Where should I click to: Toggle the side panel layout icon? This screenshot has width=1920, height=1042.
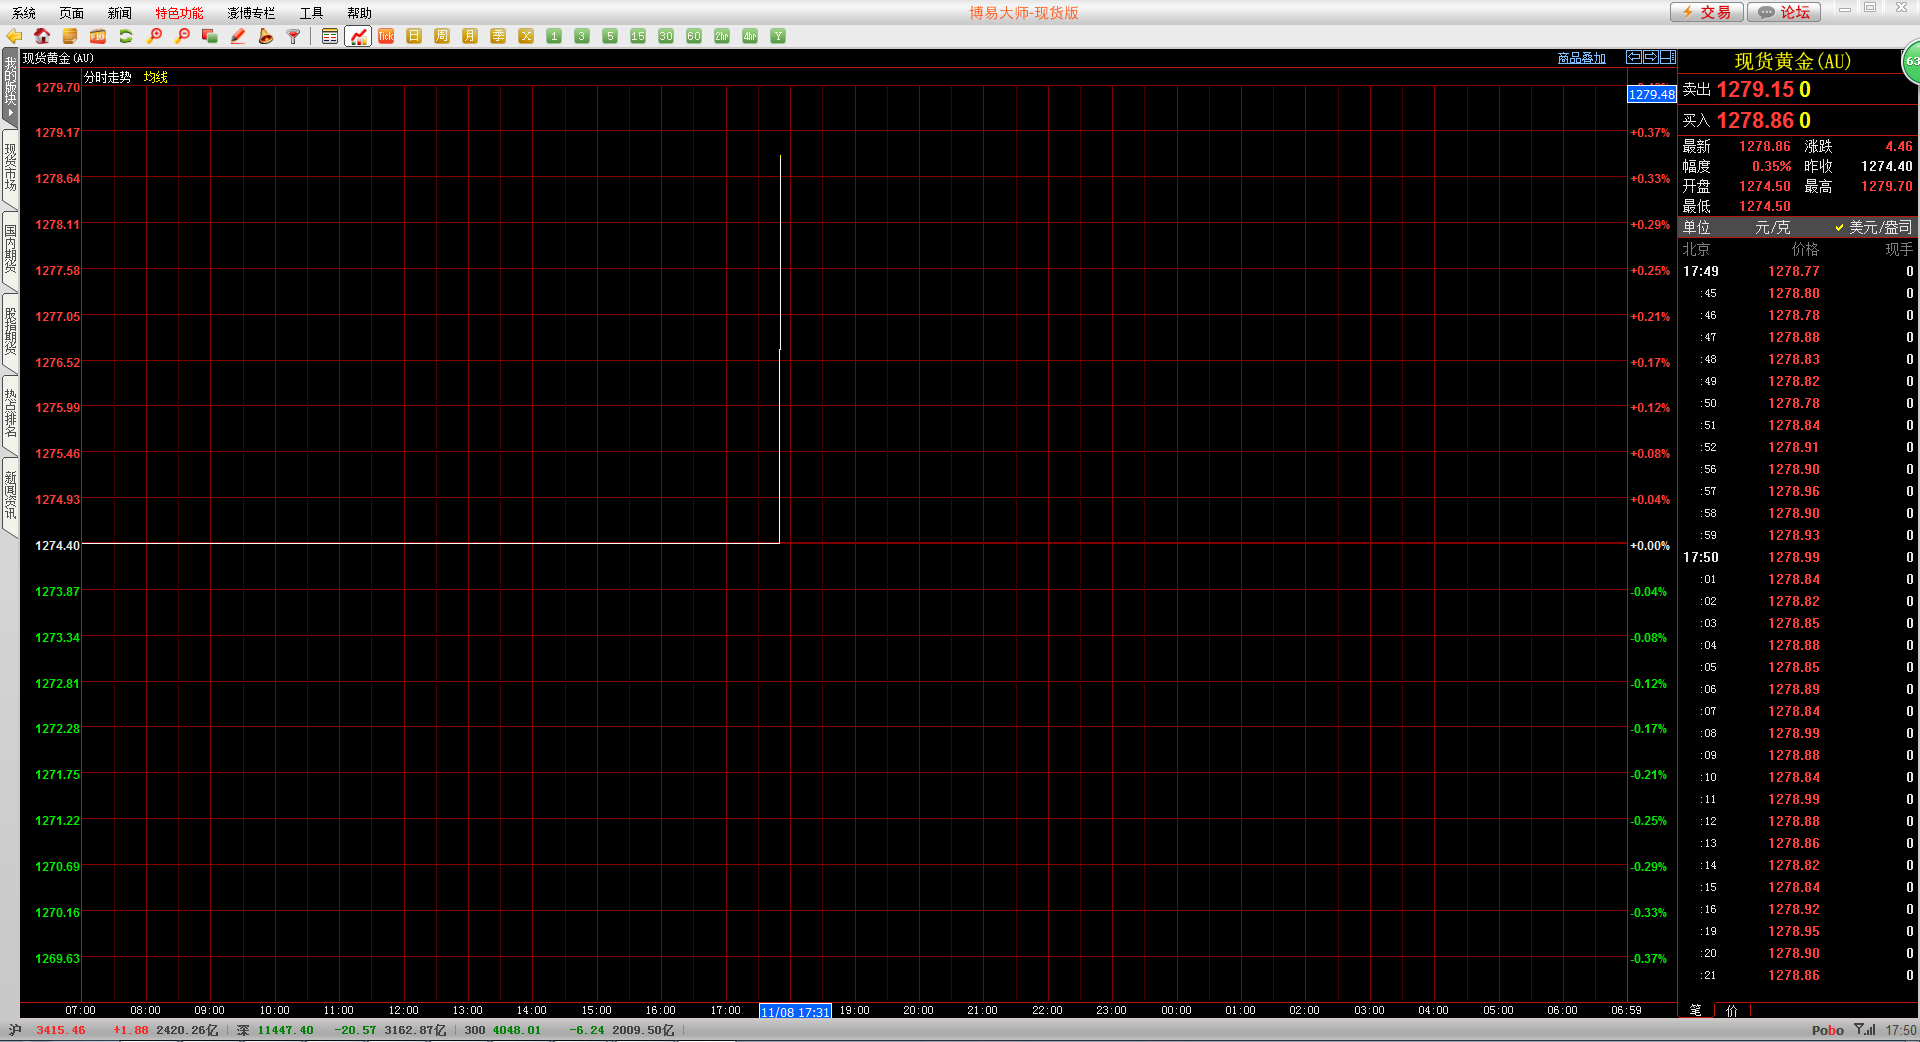click(1667, 57)
